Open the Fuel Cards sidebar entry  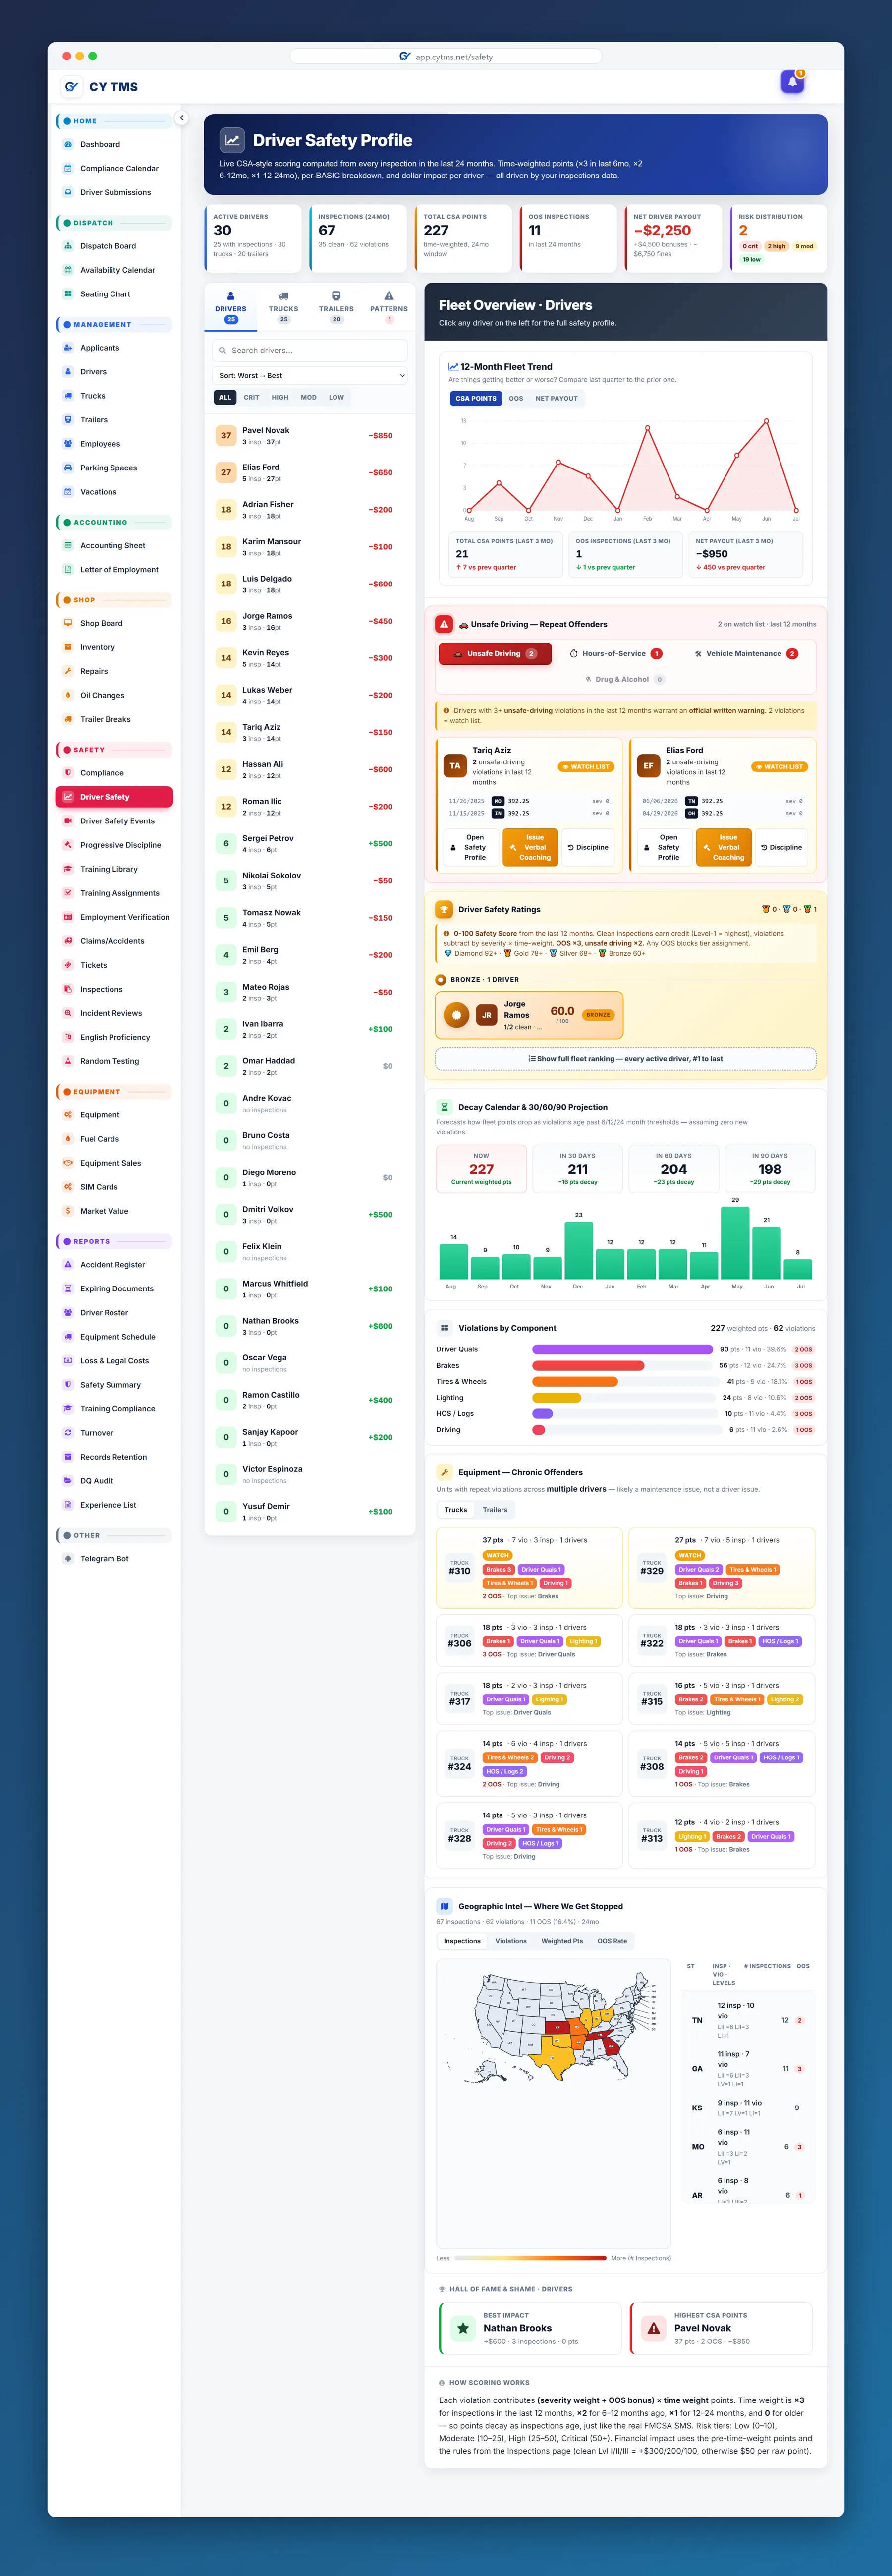click(99, 1139)
